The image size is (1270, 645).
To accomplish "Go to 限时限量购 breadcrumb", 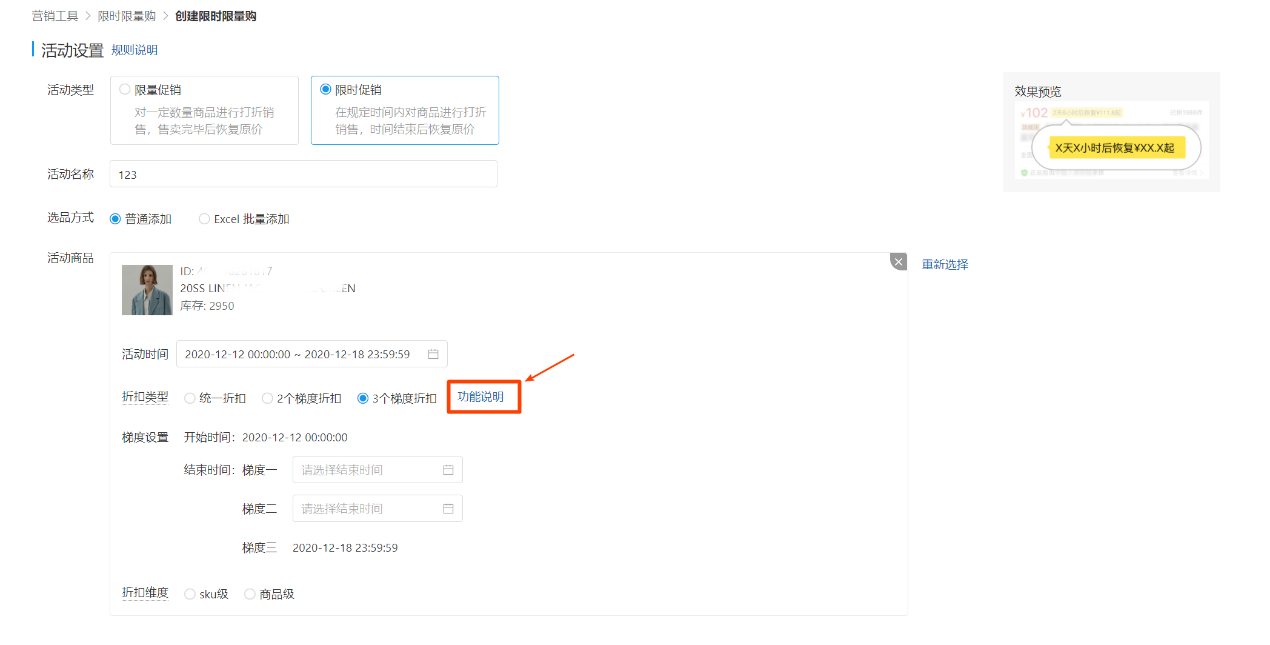I will 126,16.
